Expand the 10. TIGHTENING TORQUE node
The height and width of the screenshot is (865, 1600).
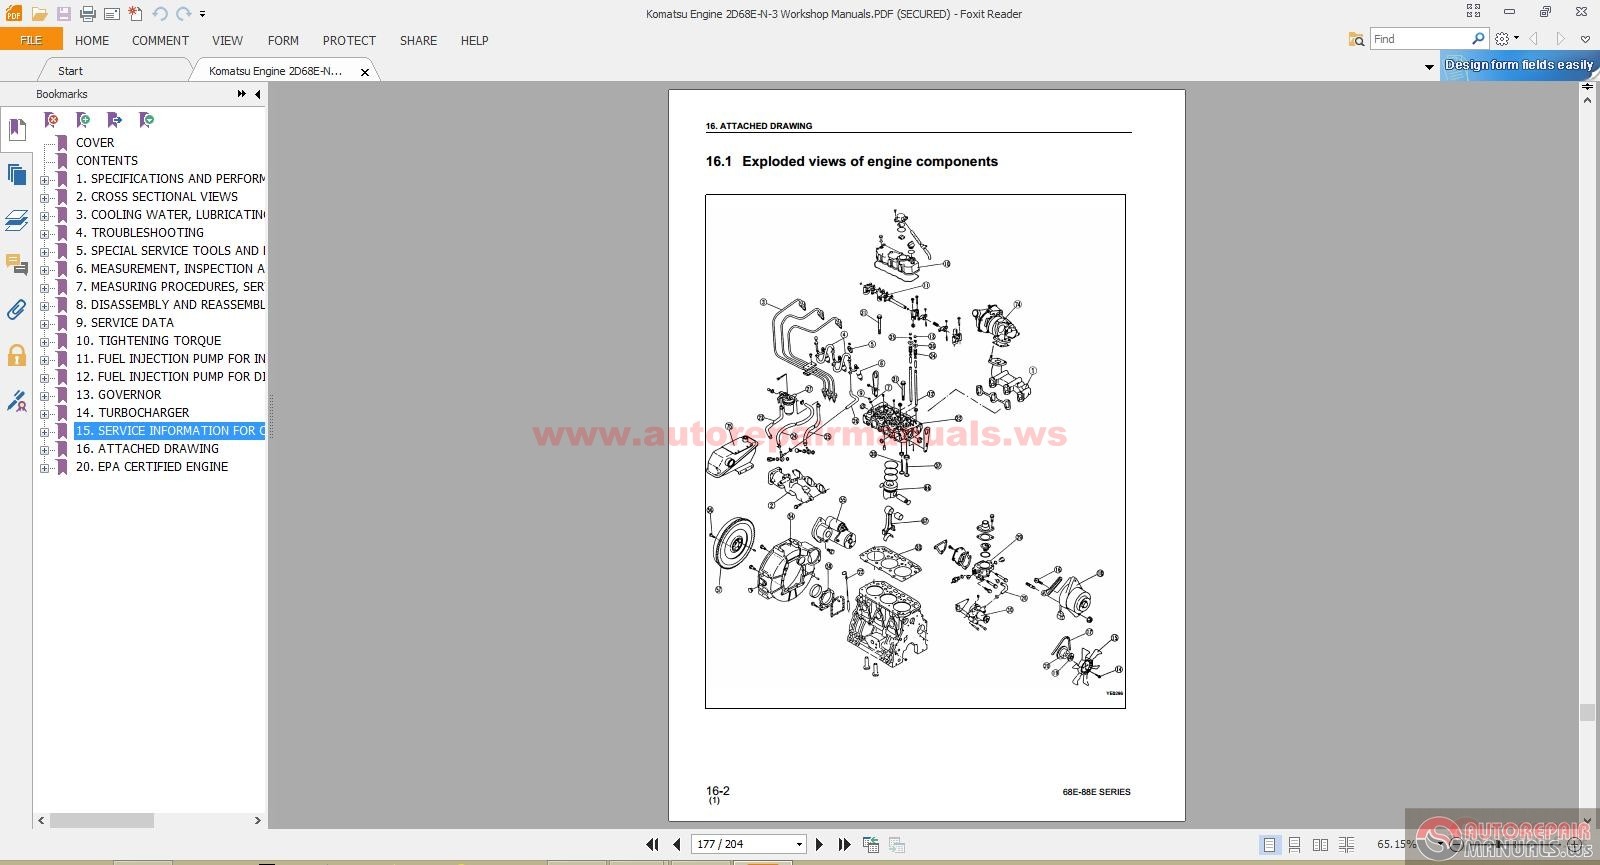tap(44, 342)
